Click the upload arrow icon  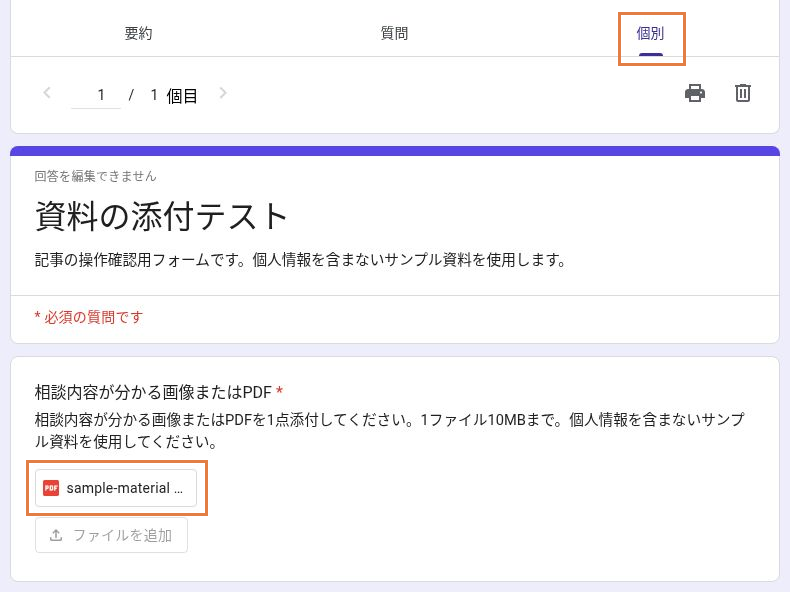56,535
